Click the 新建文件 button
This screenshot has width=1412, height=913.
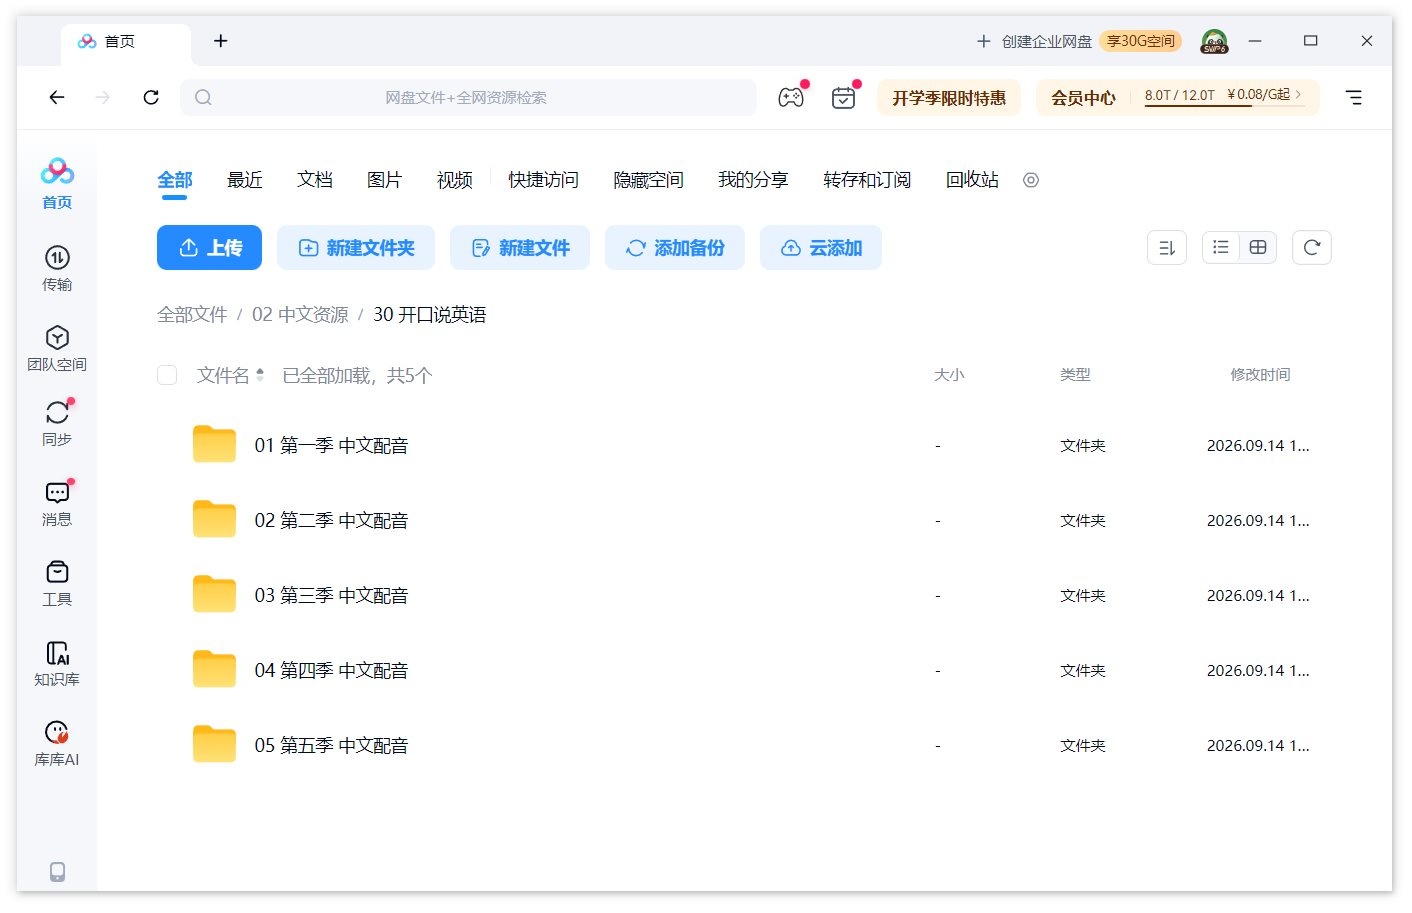[x=520, y=248]
